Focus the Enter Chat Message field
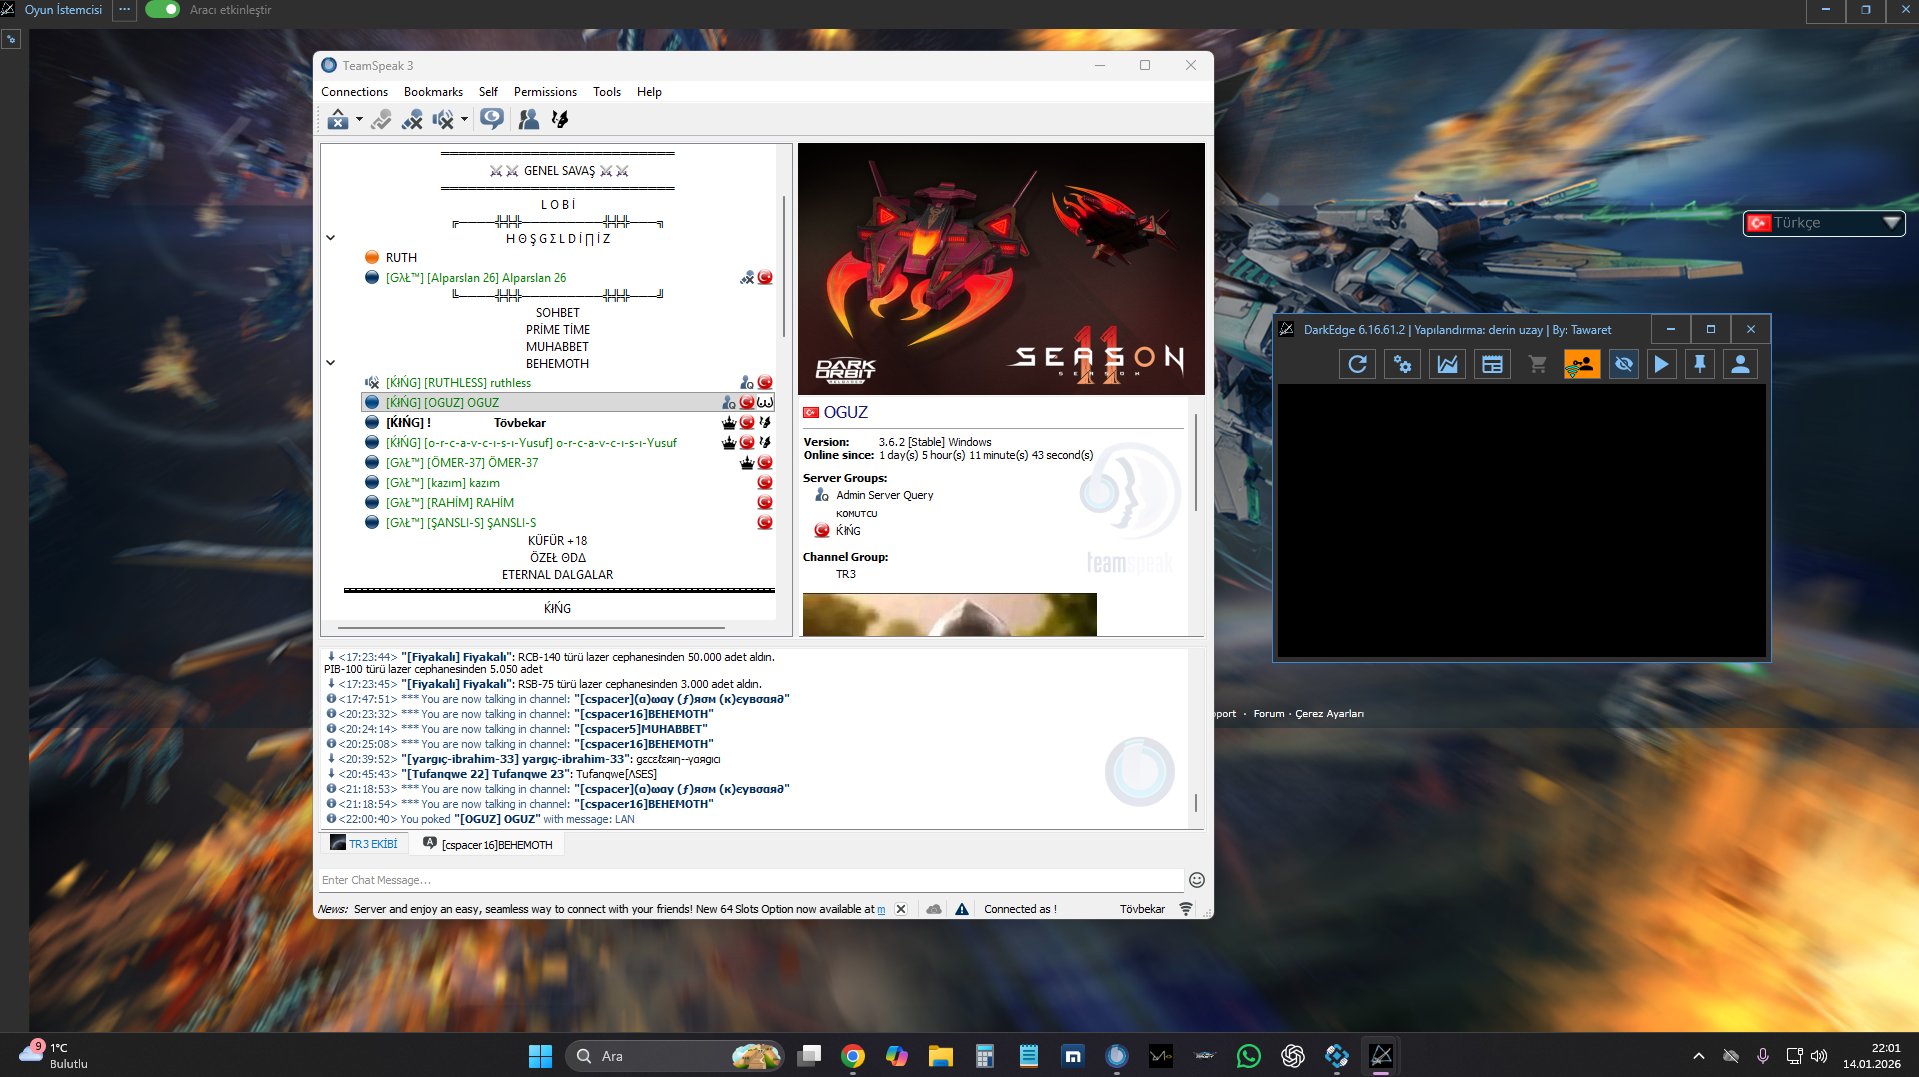 (751, 880)
